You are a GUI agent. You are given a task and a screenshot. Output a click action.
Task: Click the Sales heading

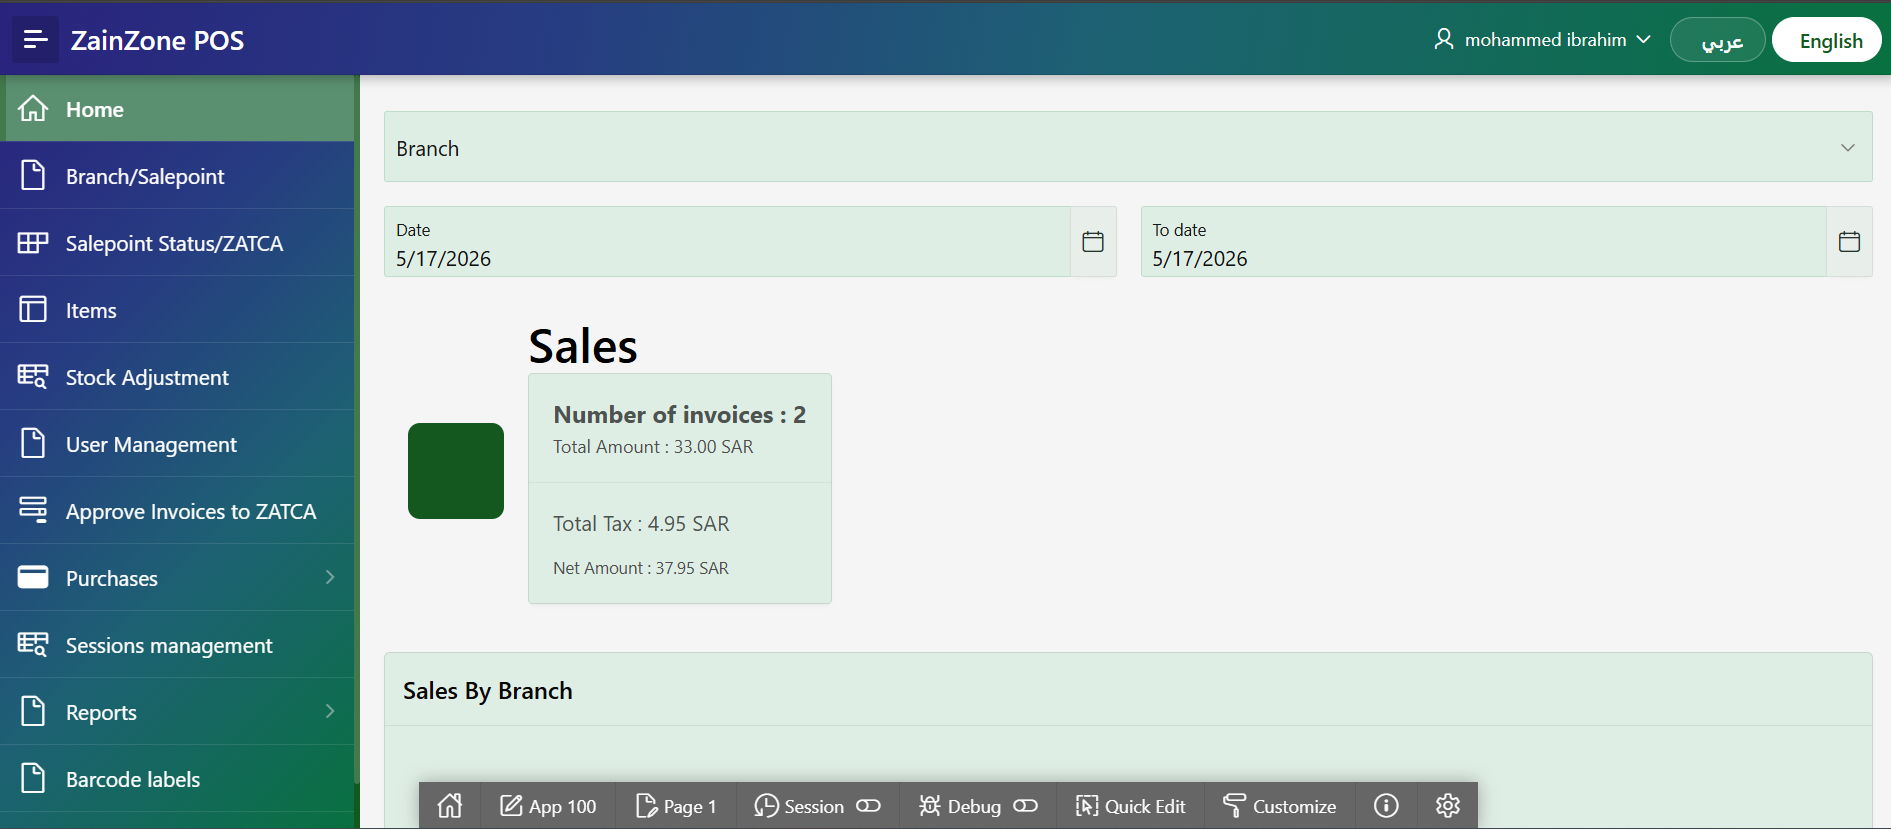(583, 347)
